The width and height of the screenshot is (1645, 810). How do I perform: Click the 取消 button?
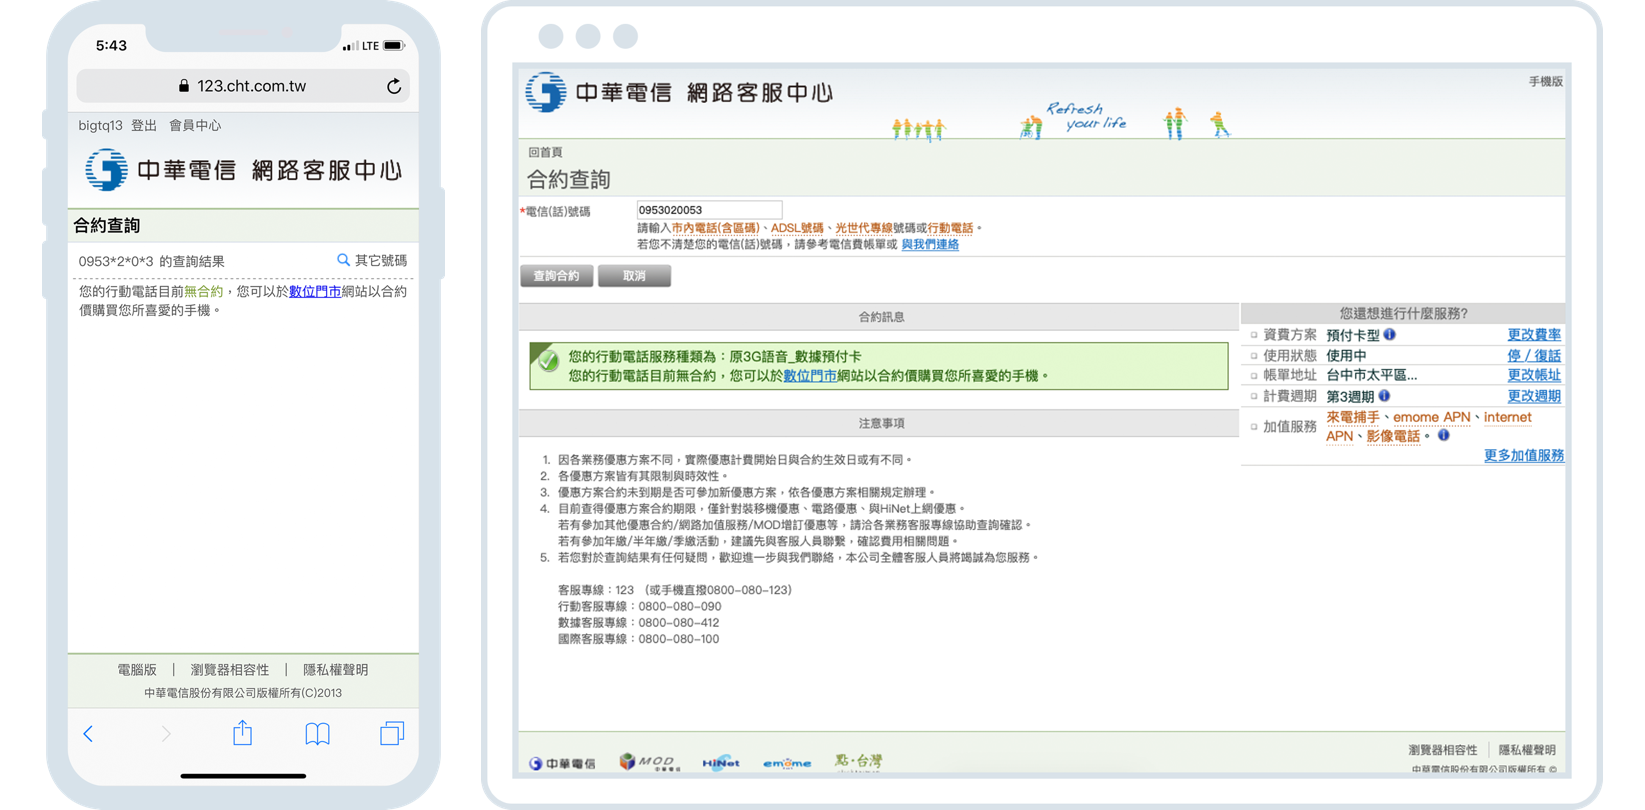[634, 276]
